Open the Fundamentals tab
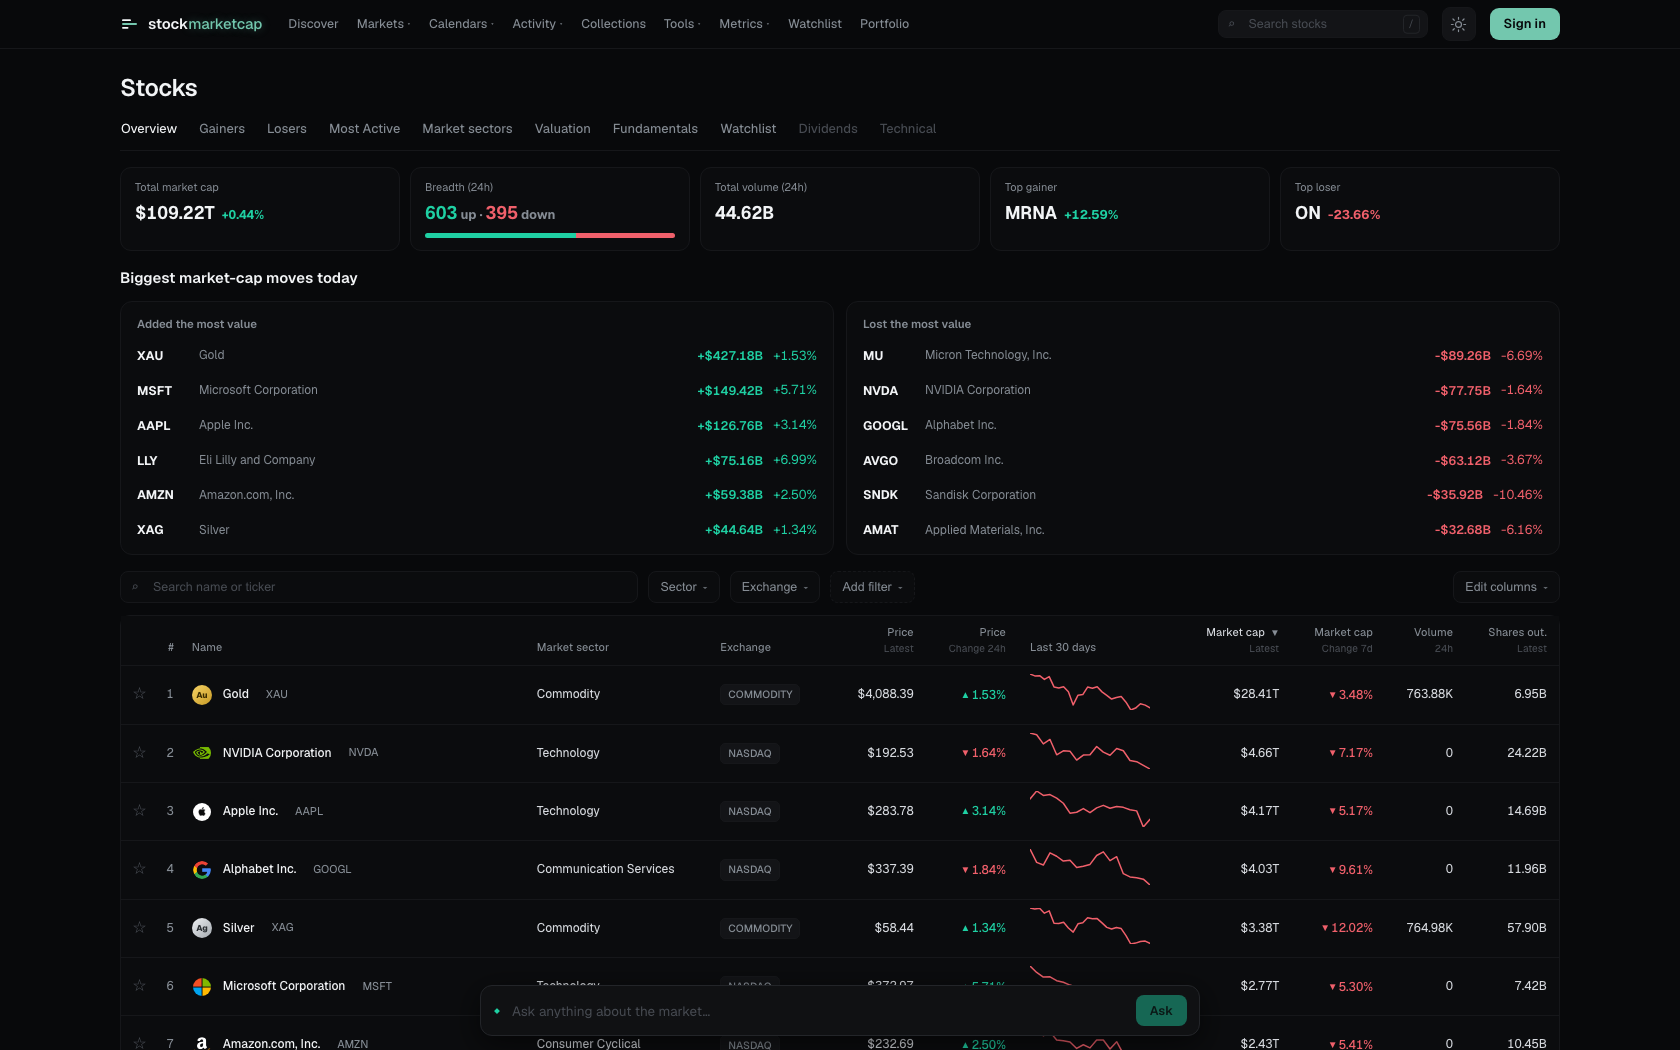The image size is (1680, 1050). point(655,129)
